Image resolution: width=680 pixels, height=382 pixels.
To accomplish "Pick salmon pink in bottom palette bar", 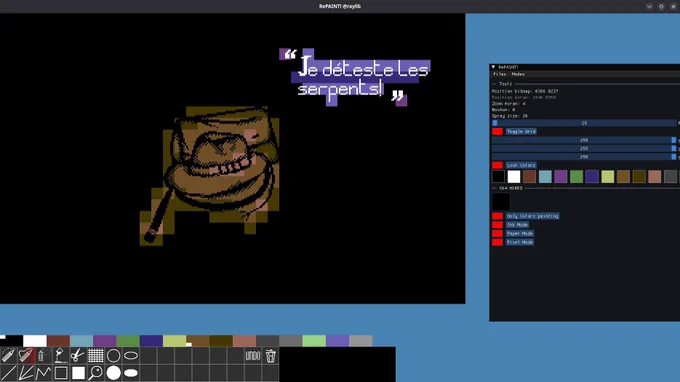I will click(x=245, y=341).
